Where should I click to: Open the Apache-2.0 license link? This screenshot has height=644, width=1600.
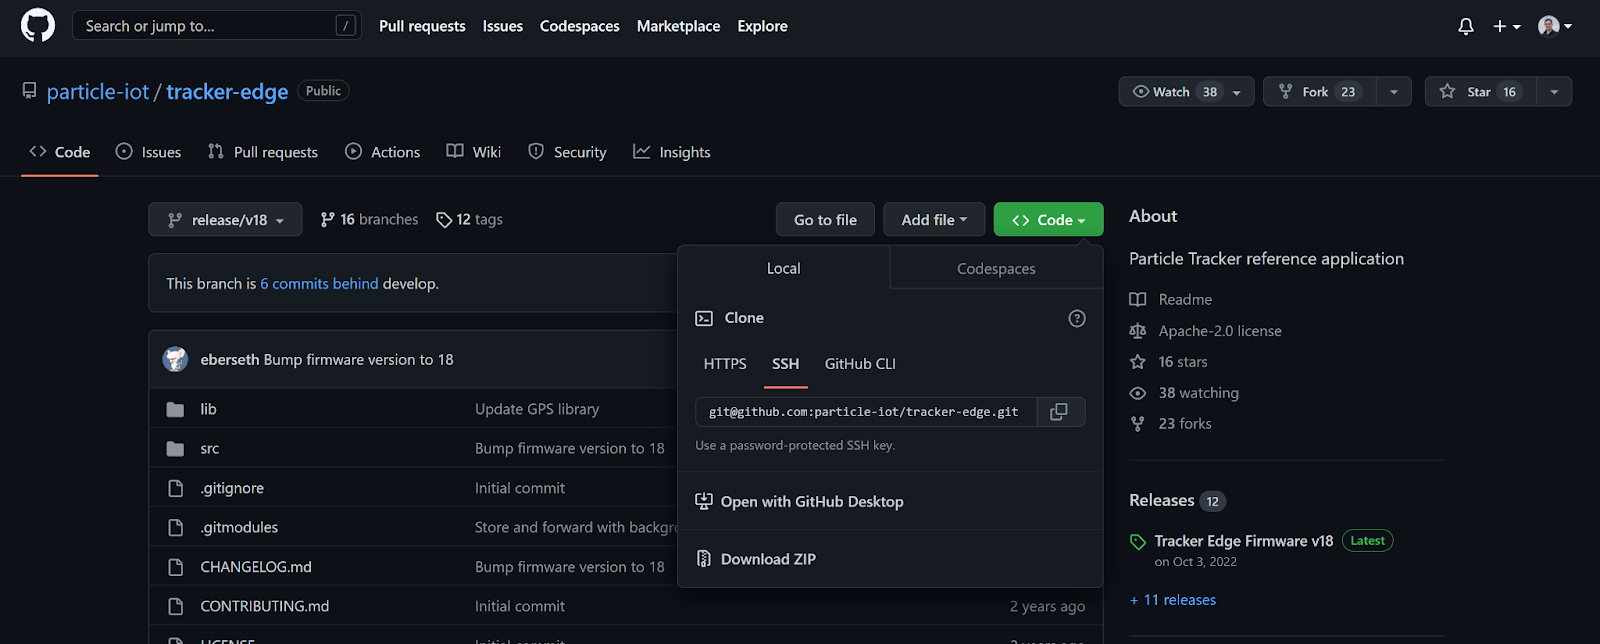[x=1206, y=331]
